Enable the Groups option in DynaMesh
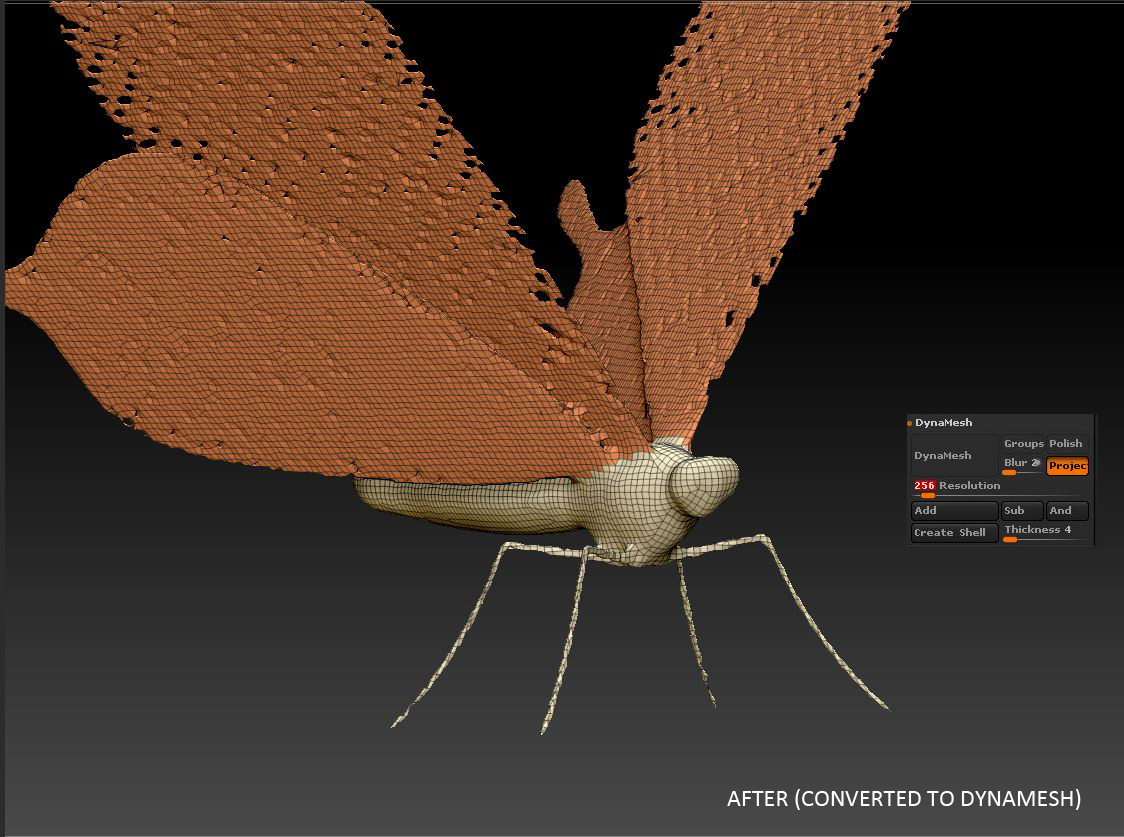Viewport: 1124px width, 837px height. (1024, 444)
